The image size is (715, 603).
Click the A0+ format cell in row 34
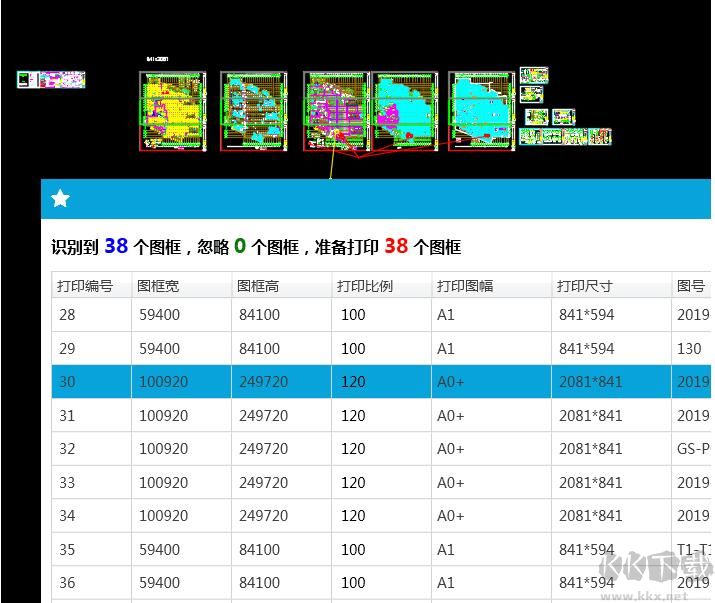click(451, 516)
